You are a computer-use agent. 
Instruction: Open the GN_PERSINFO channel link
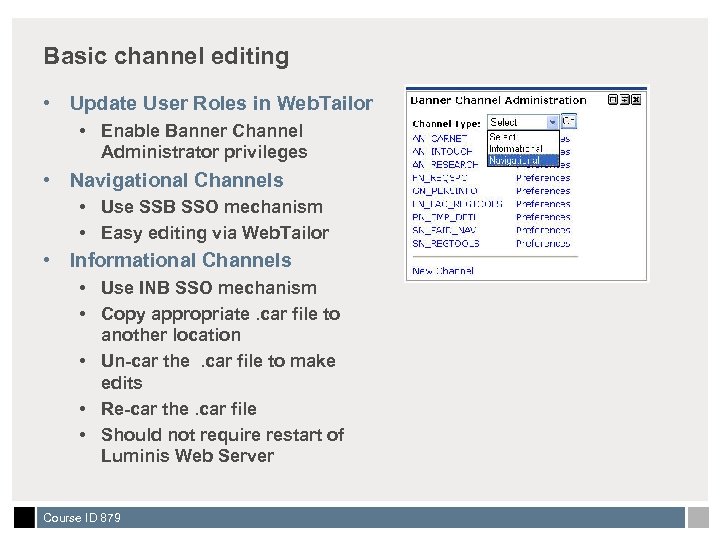click(445, 191)
